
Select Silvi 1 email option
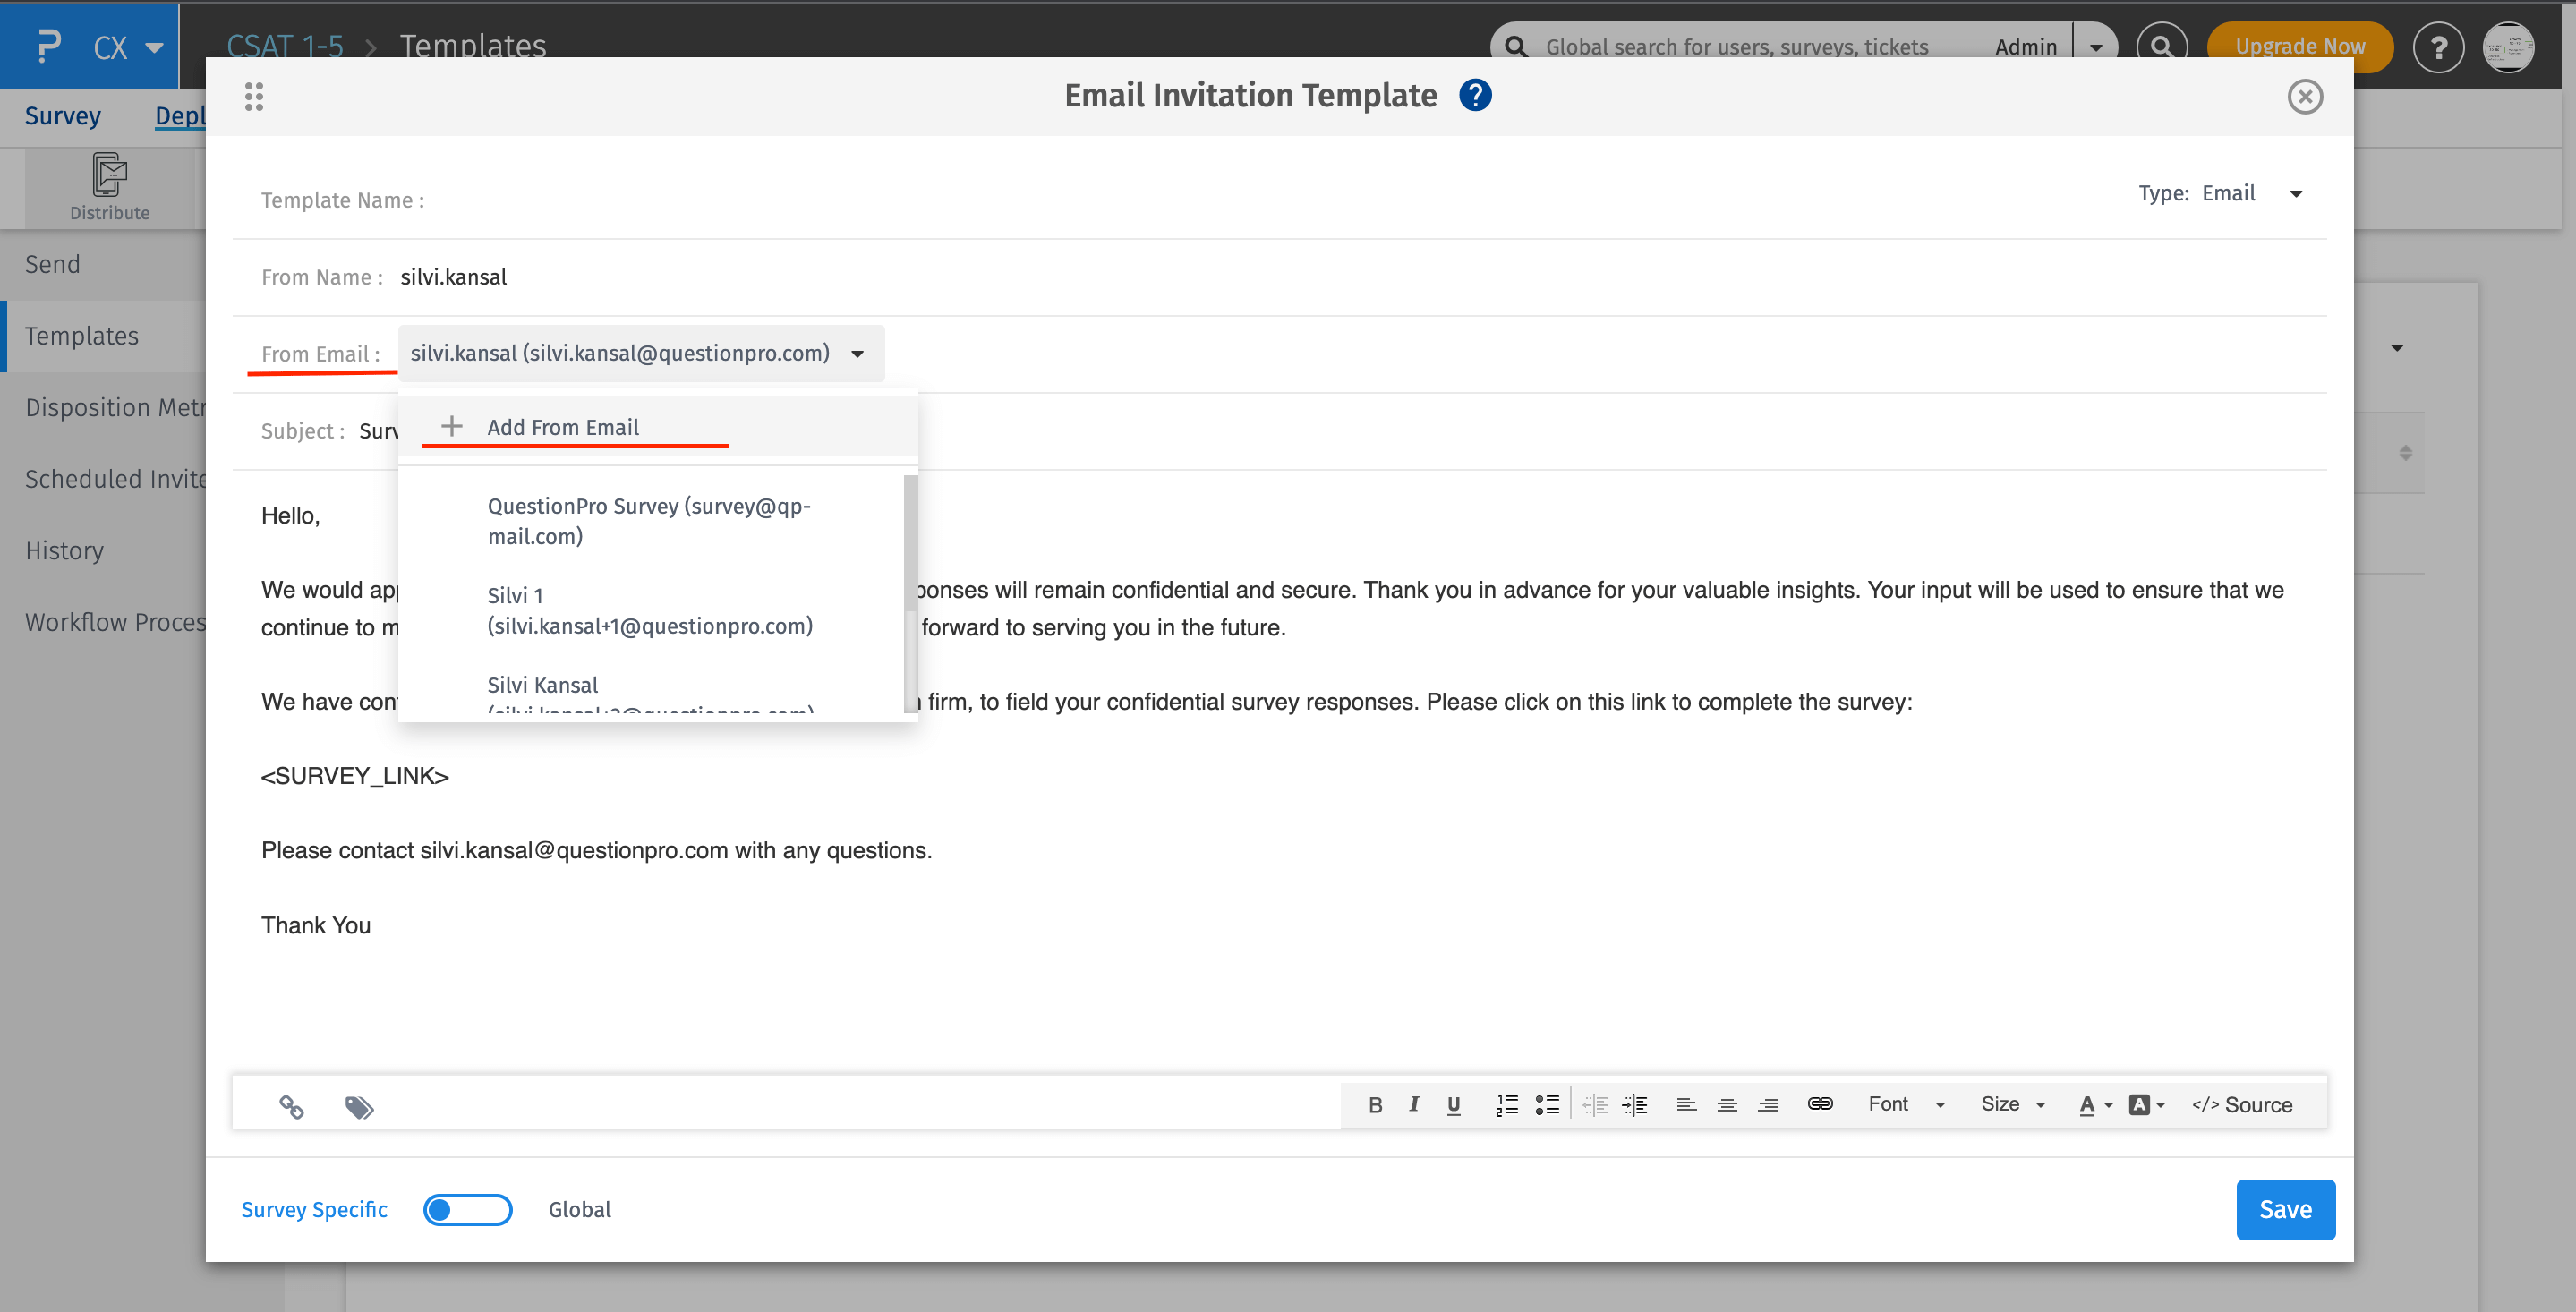pyautogui.click(x=649, y=610)
